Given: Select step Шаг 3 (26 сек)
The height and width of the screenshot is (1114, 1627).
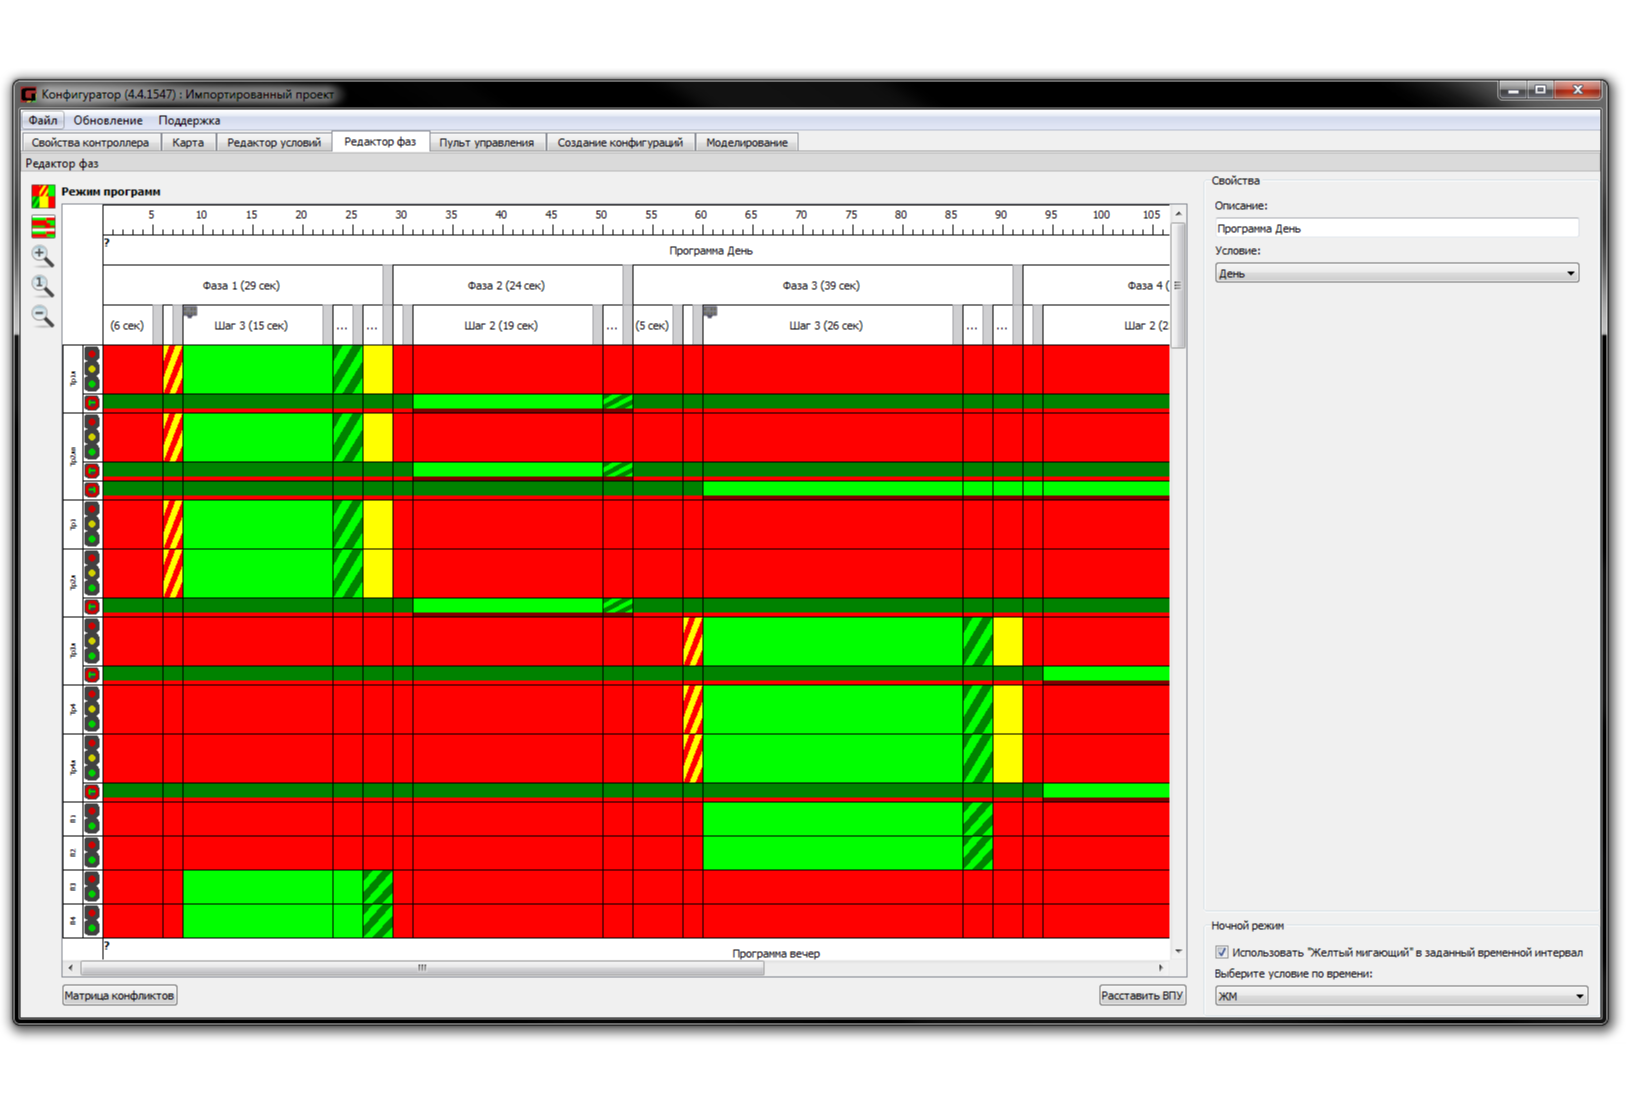Looking at the screenshot, I should (827, 325).
